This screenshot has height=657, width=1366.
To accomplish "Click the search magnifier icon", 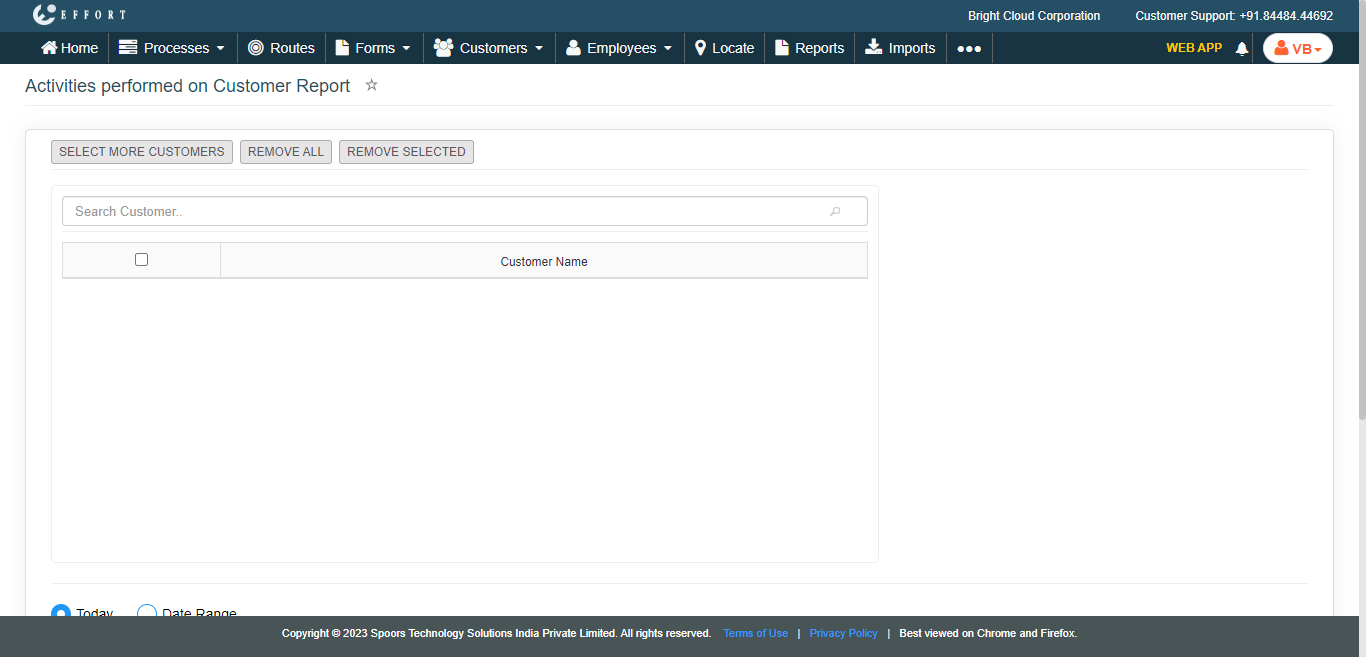I will (x=835, y=211).
